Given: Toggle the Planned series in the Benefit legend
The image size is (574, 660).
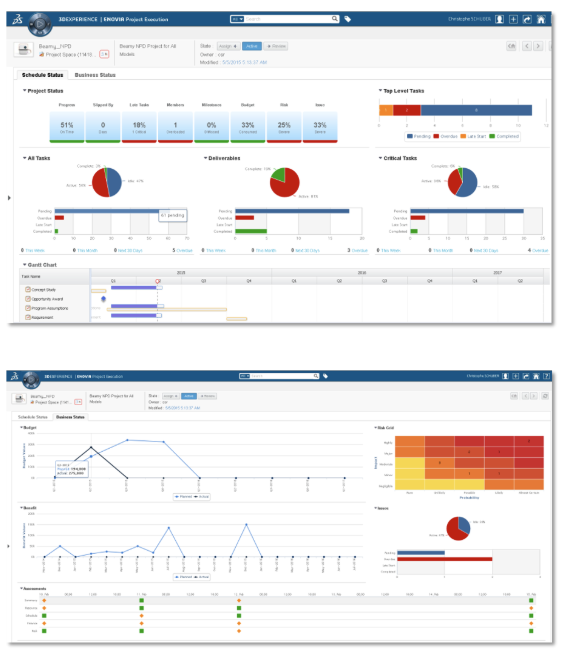Looking at the screenshot, I should pos(183,577).
